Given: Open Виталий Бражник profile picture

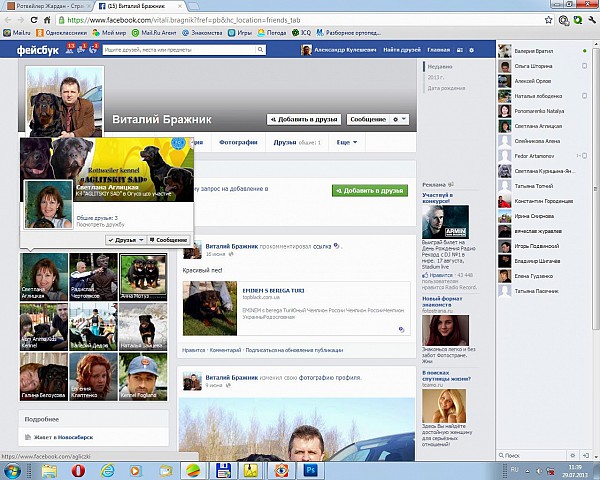Looking at the screenshot, I should pos(65,101).
